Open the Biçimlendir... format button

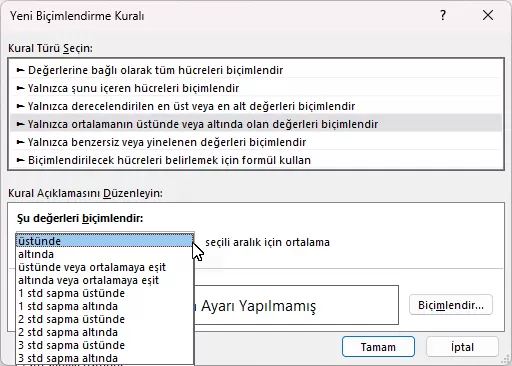click(451, 305)
